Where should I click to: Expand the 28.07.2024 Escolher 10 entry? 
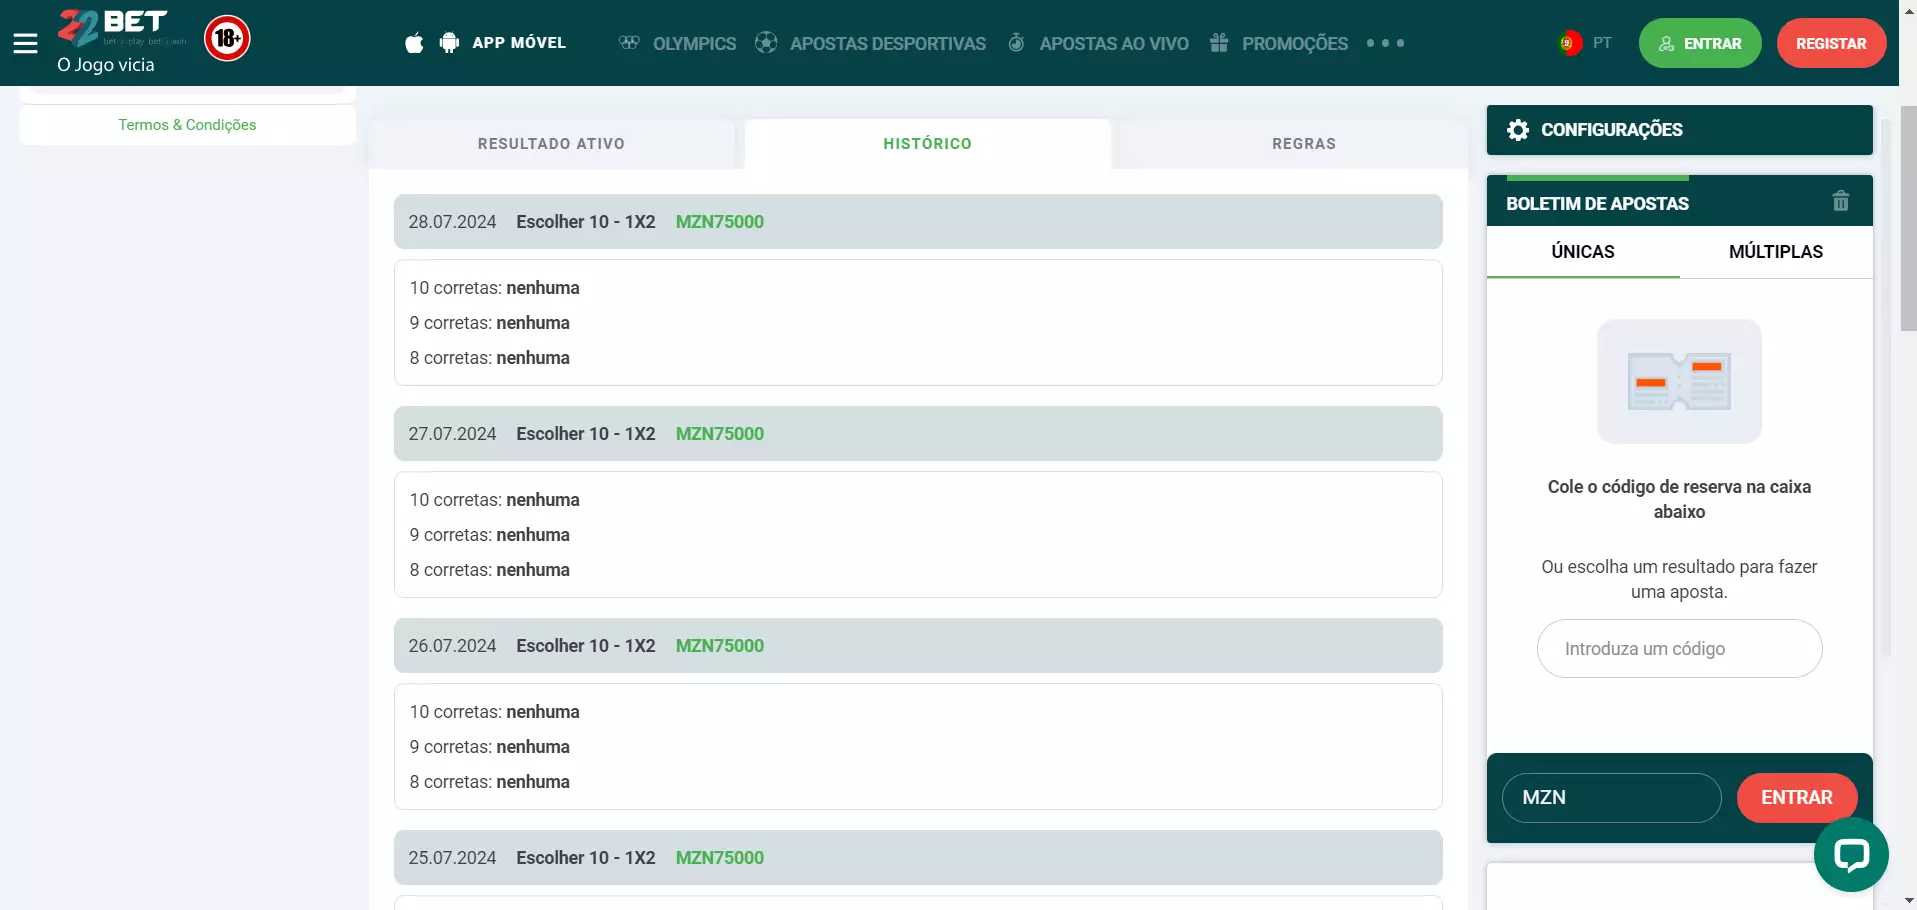coord(917,222)
